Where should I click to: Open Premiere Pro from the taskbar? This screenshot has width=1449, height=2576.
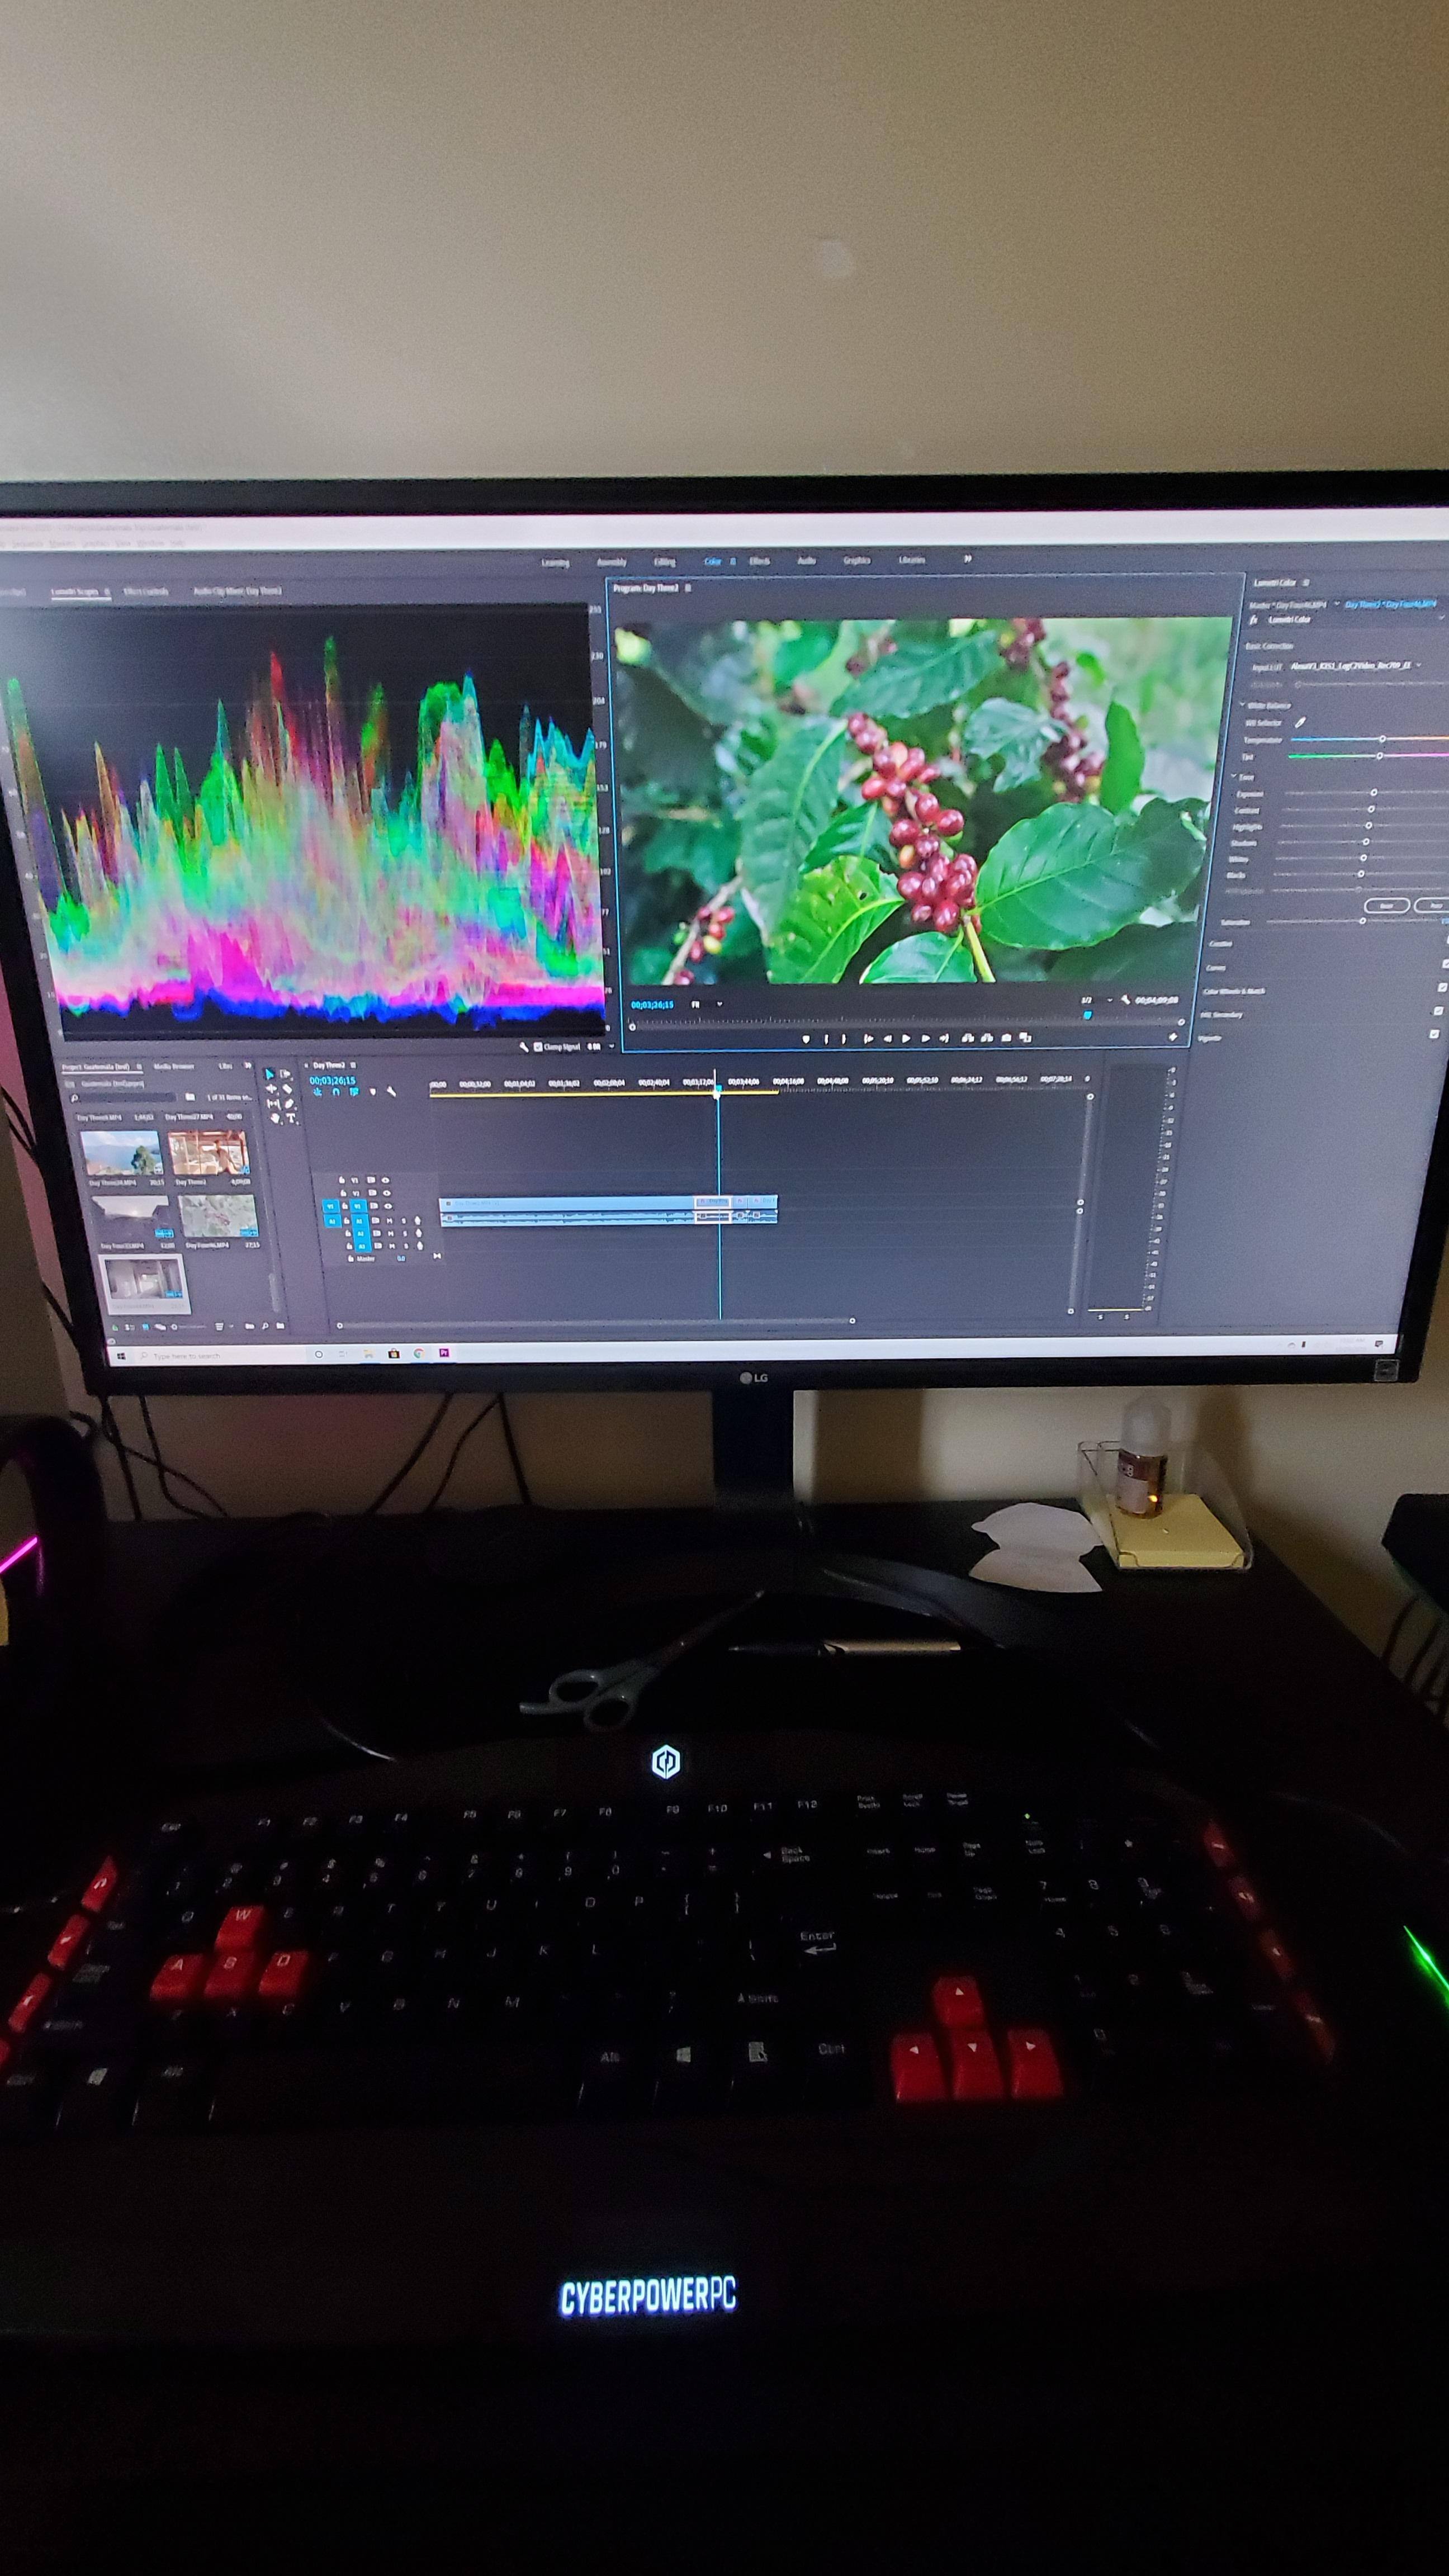[444, 1353]
